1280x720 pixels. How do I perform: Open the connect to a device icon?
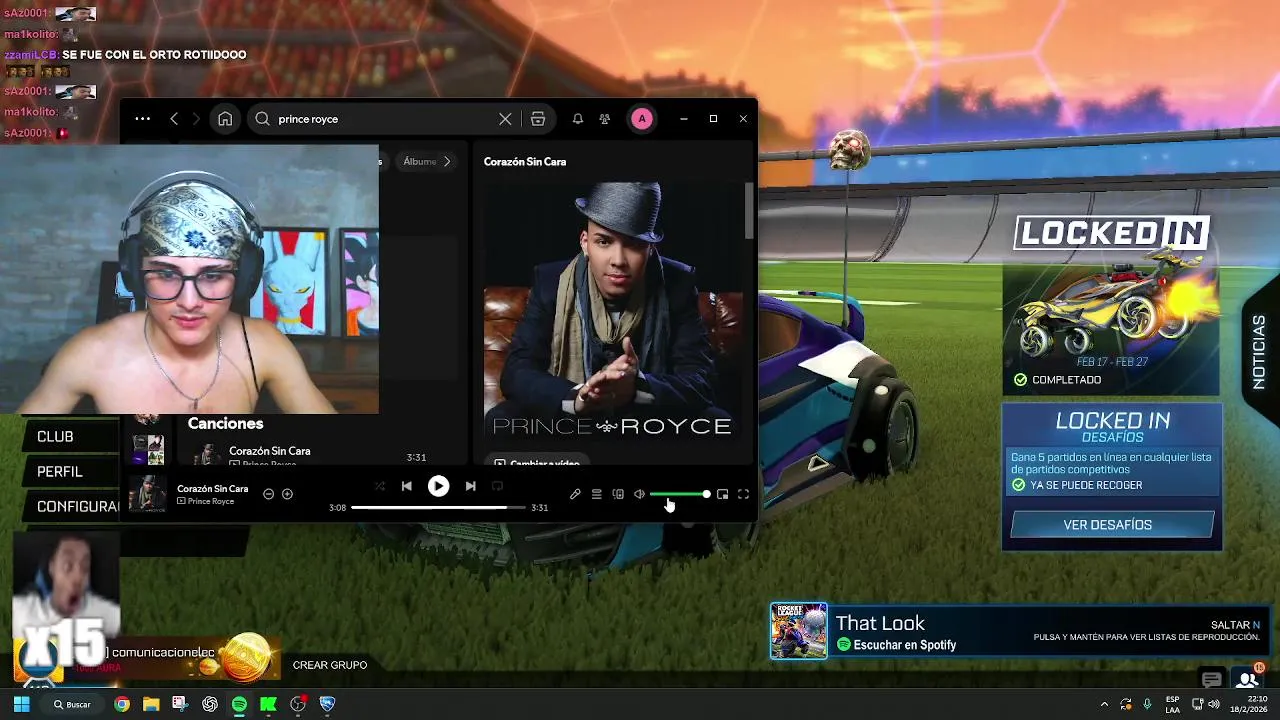click(618, 494)
